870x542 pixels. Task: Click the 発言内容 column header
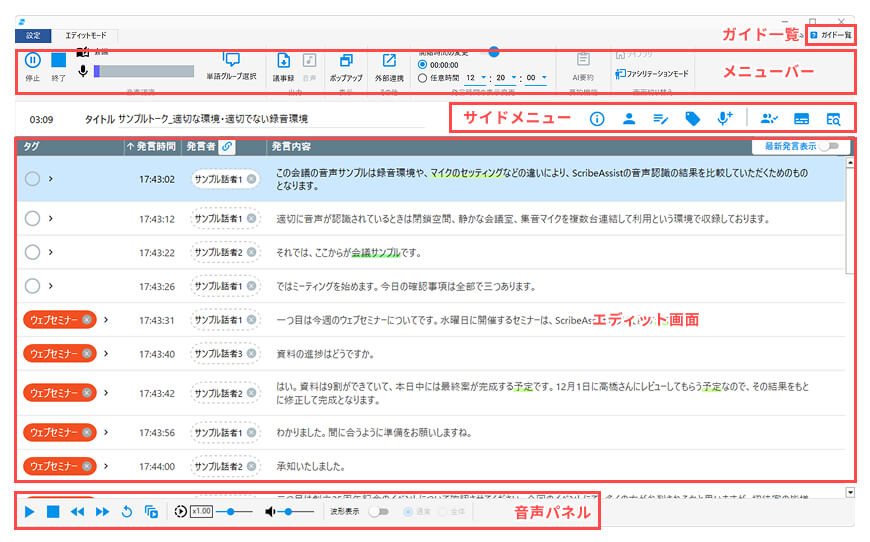pos(291,146)
